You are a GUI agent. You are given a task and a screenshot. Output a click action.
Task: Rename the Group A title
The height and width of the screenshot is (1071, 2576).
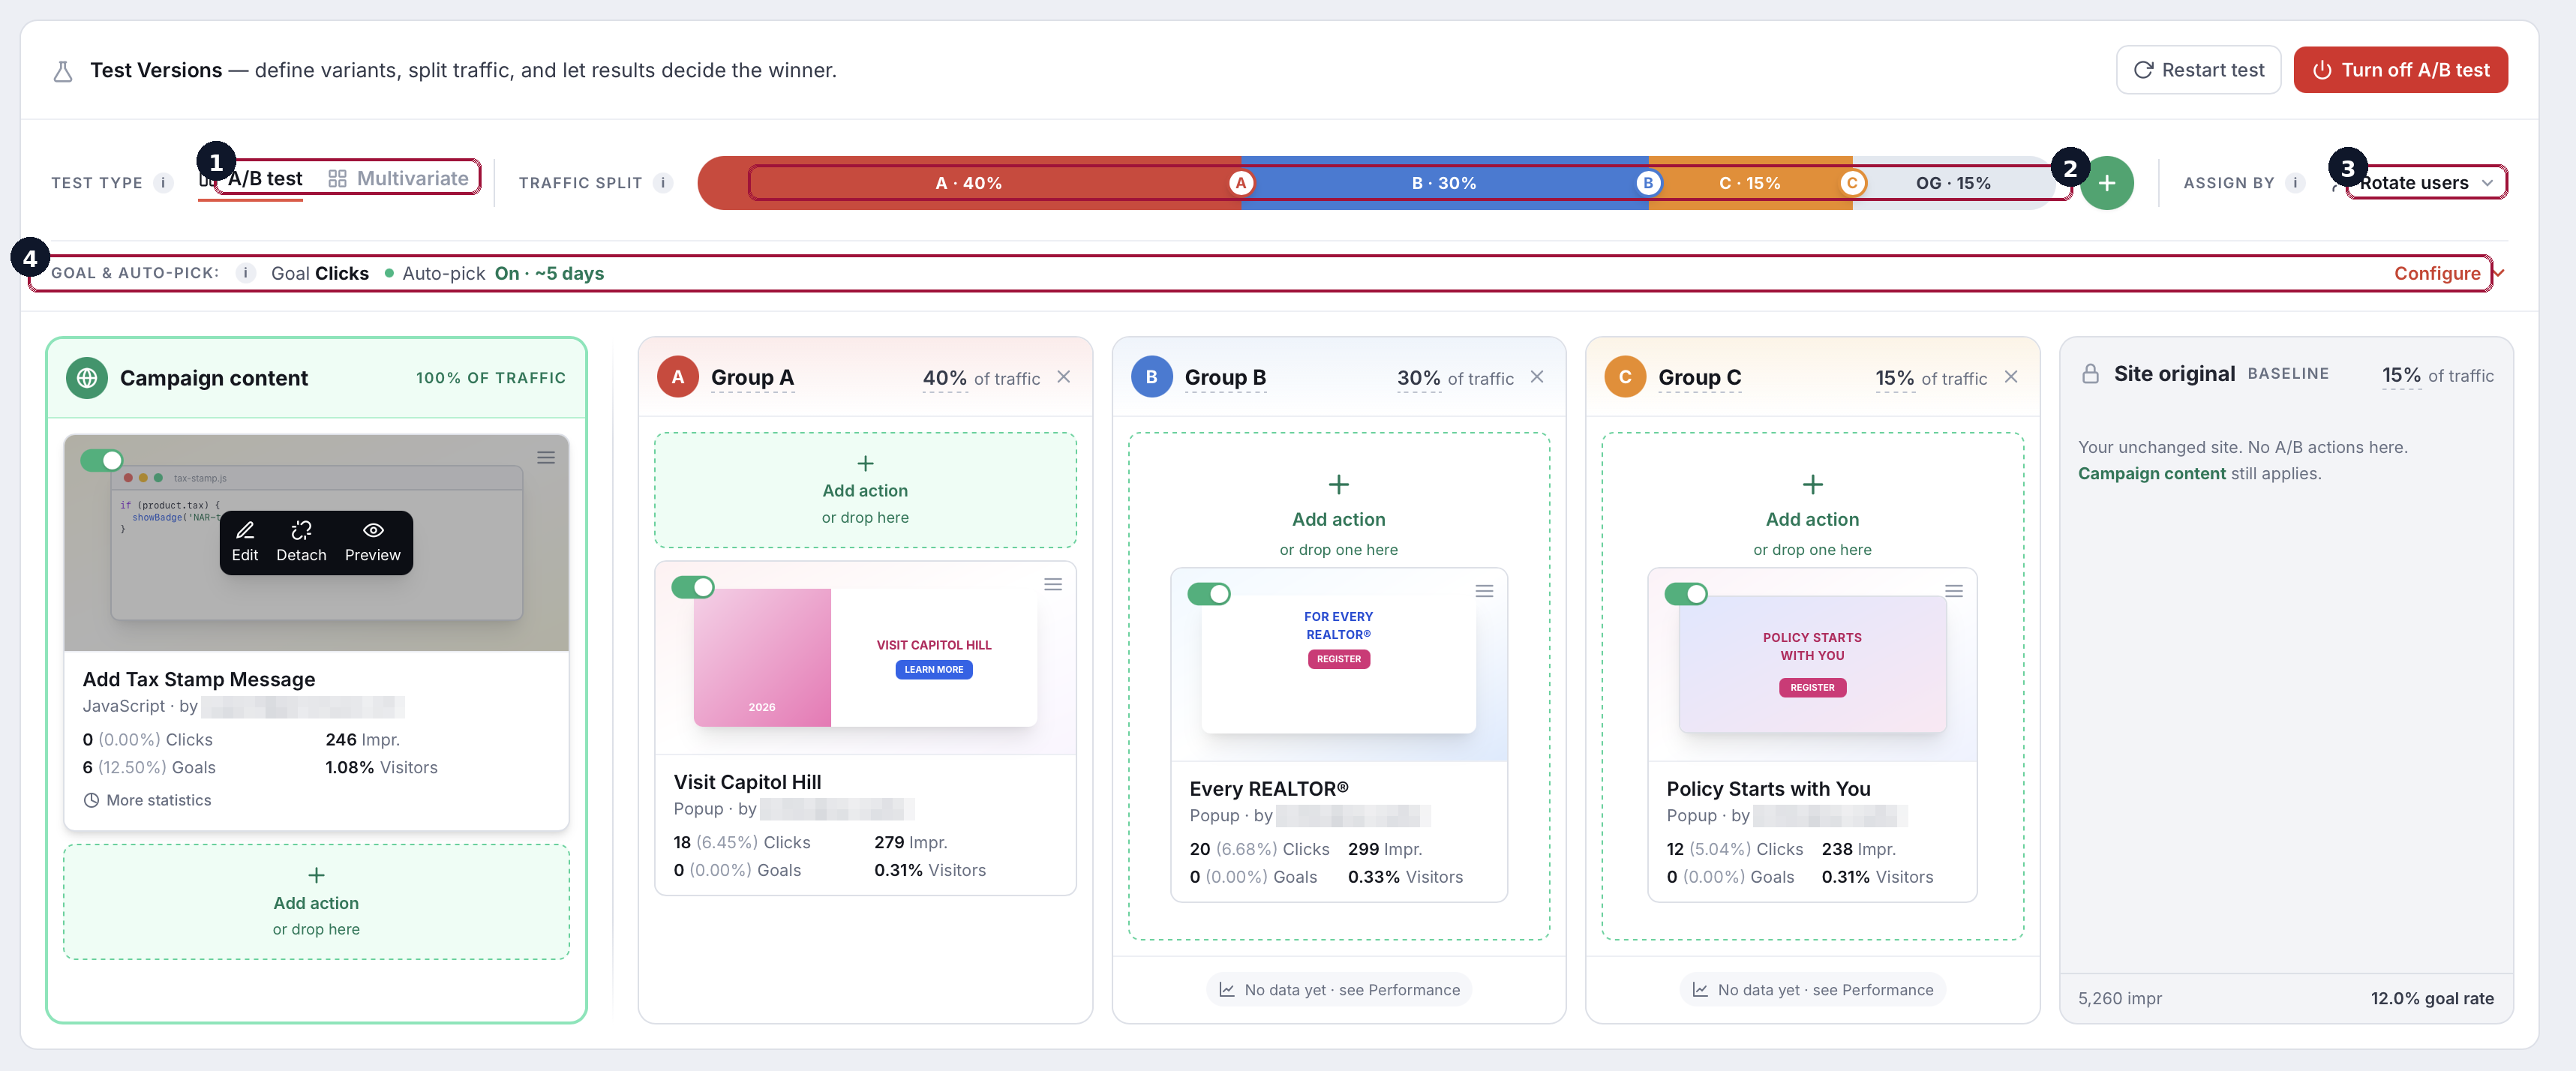coord(752,378)
